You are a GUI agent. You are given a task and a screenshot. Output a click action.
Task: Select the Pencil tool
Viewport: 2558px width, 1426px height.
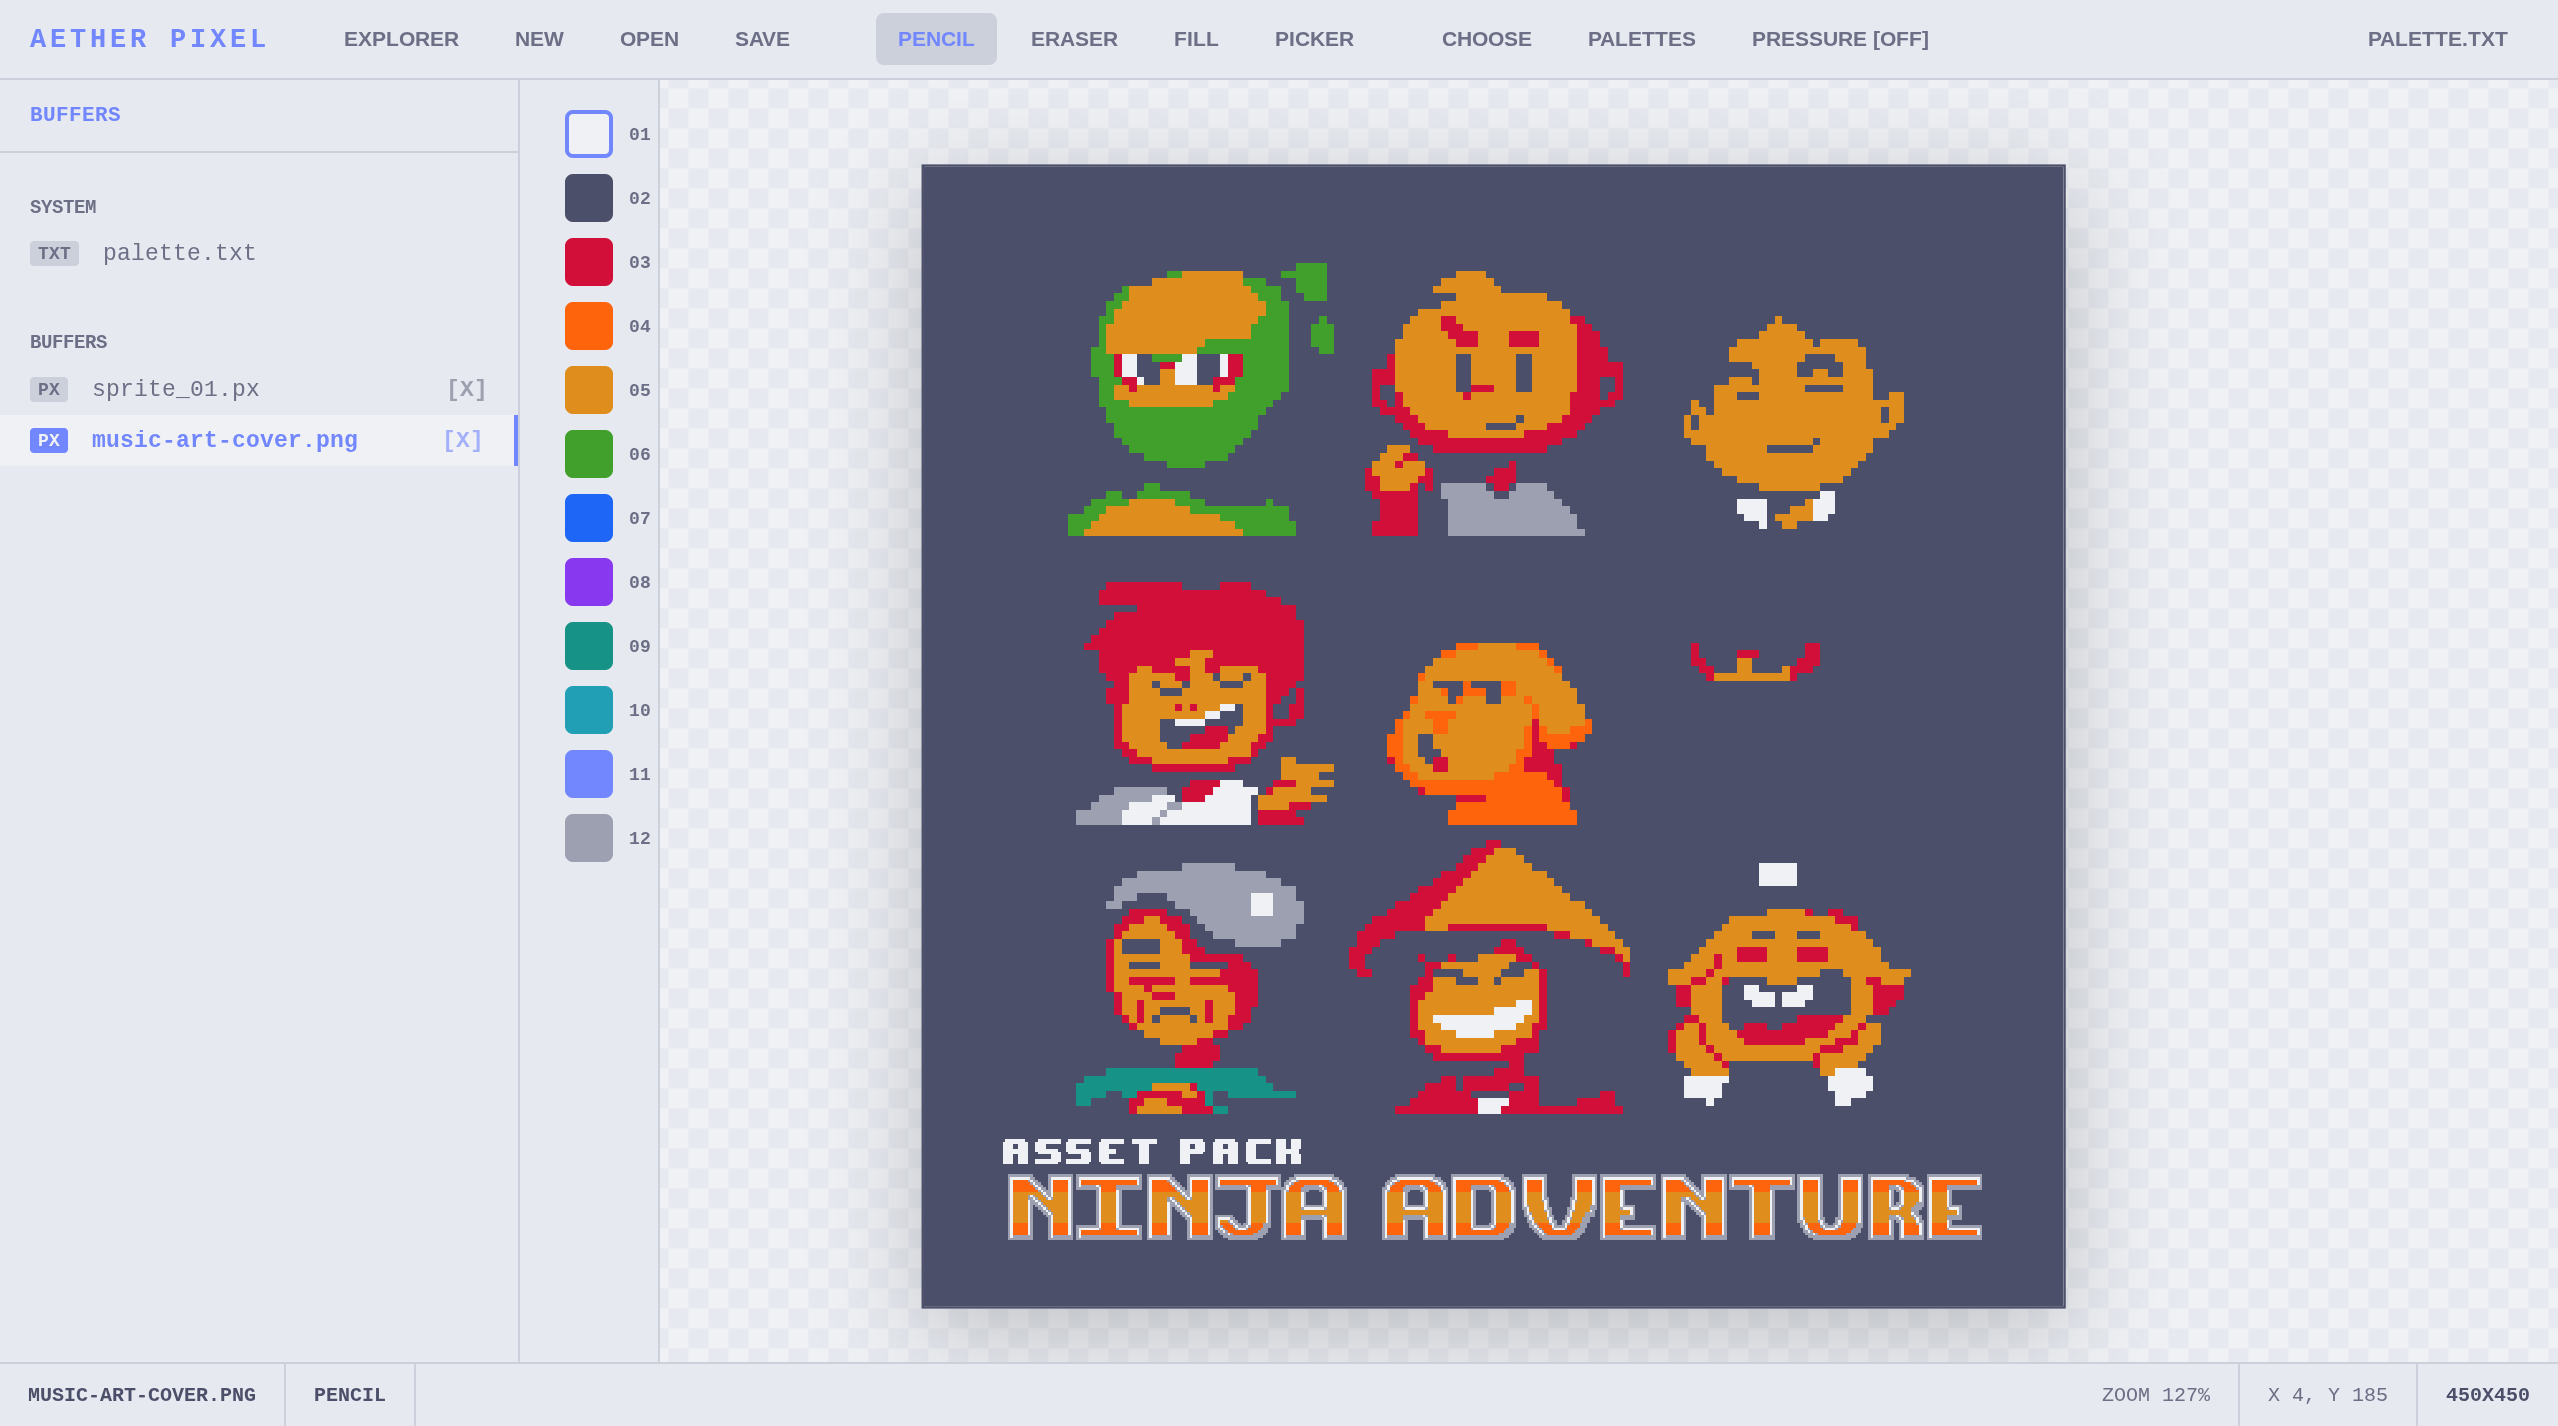click(935, 39)
